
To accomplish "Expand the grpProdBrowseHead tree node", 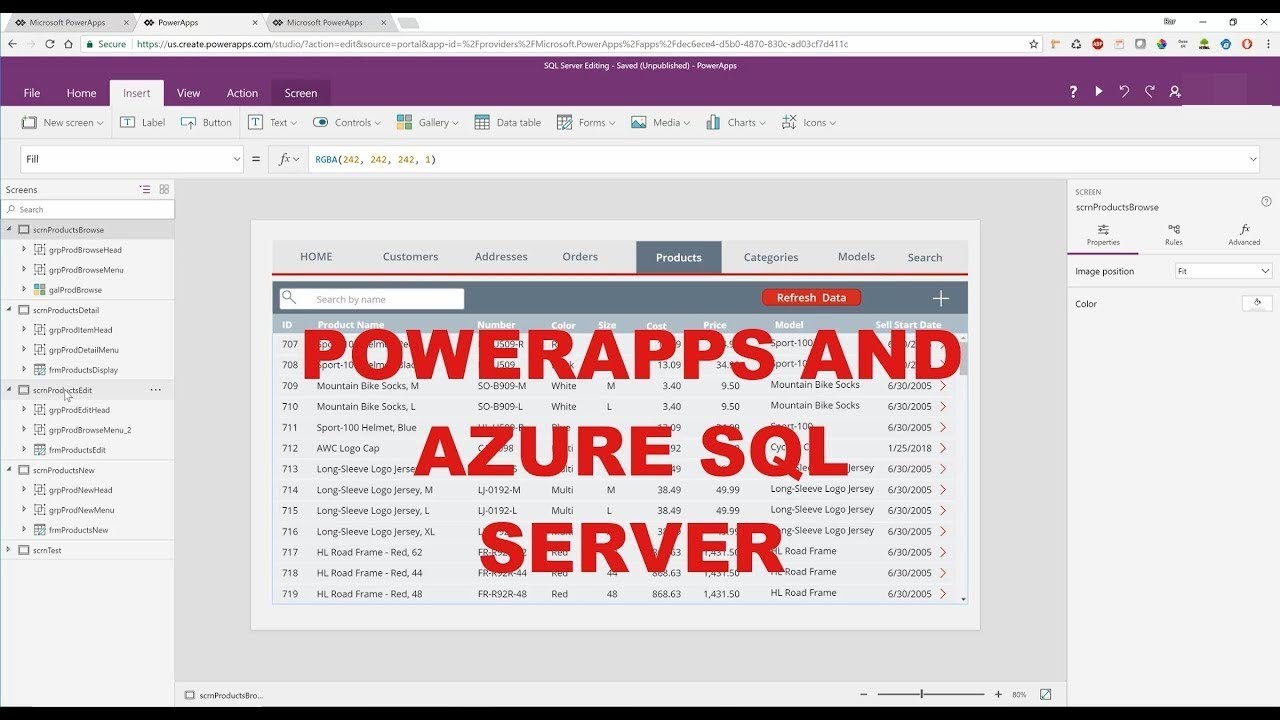I will (24, 250).
